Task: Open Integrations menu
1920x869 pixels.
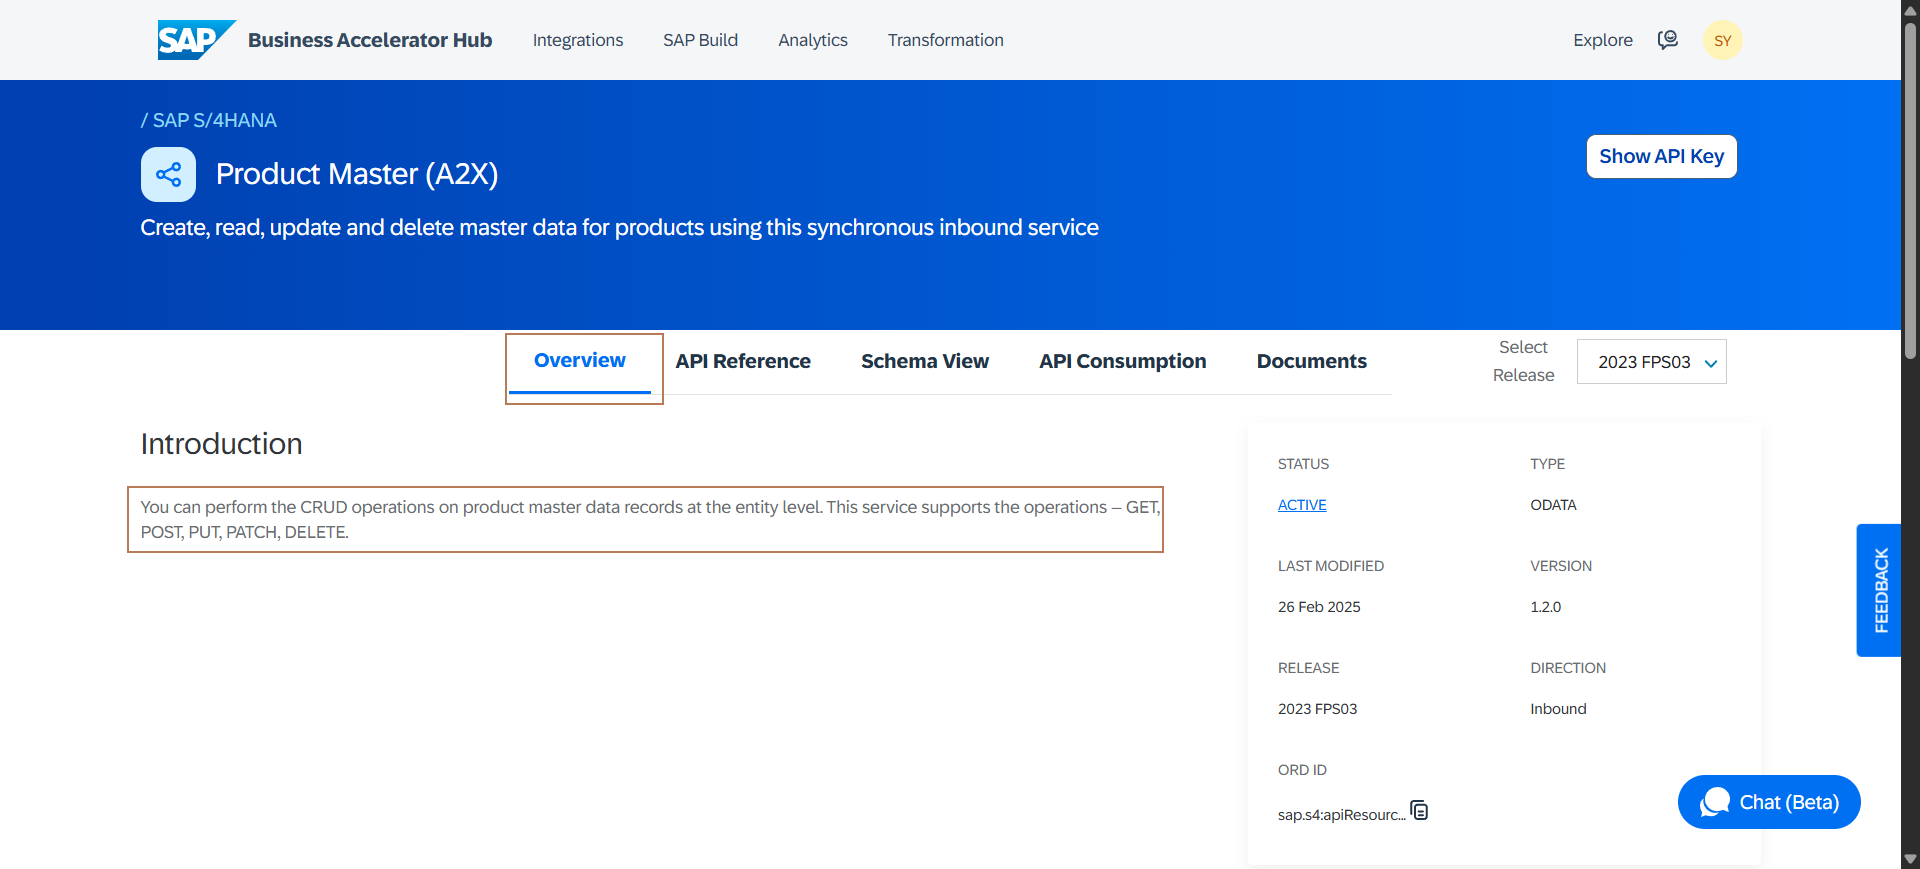Action: (577, 40)
